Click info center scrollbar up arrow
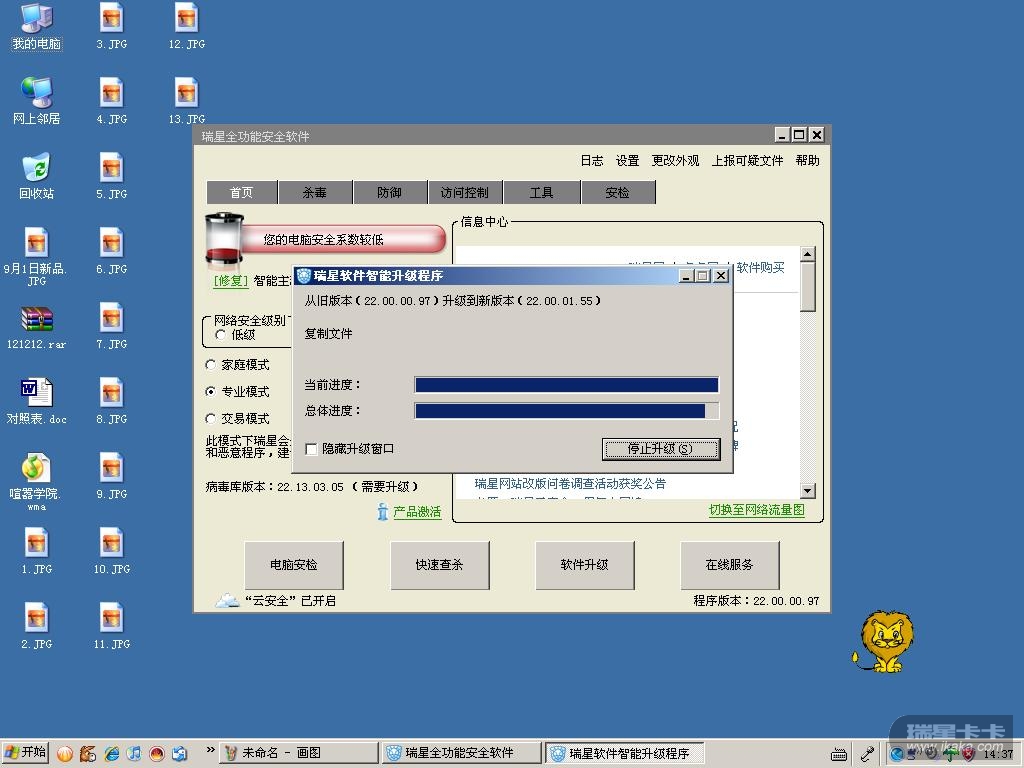This screenshot has height=768, width=1024. click(x=808, y=254)
